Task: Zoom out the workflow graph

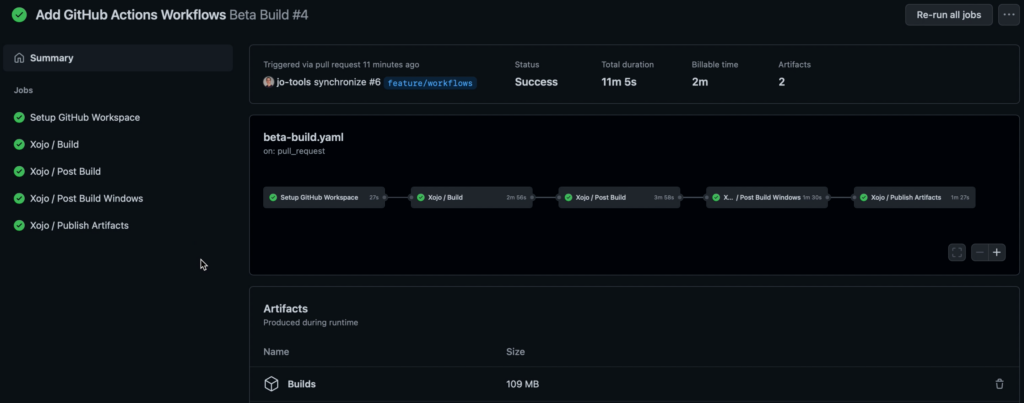Action: [x=980, y=252]
